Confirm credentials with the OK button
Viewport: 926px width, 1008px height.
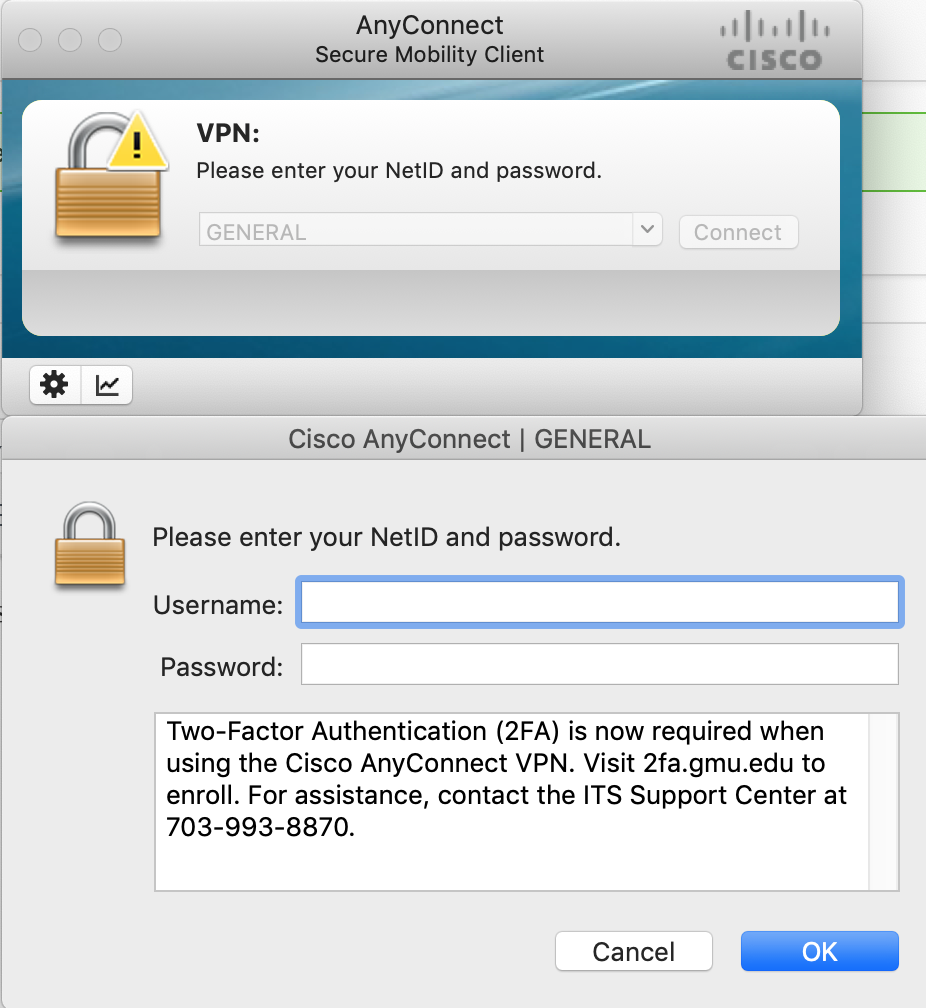pyautogui.click(x=820, y=951)
